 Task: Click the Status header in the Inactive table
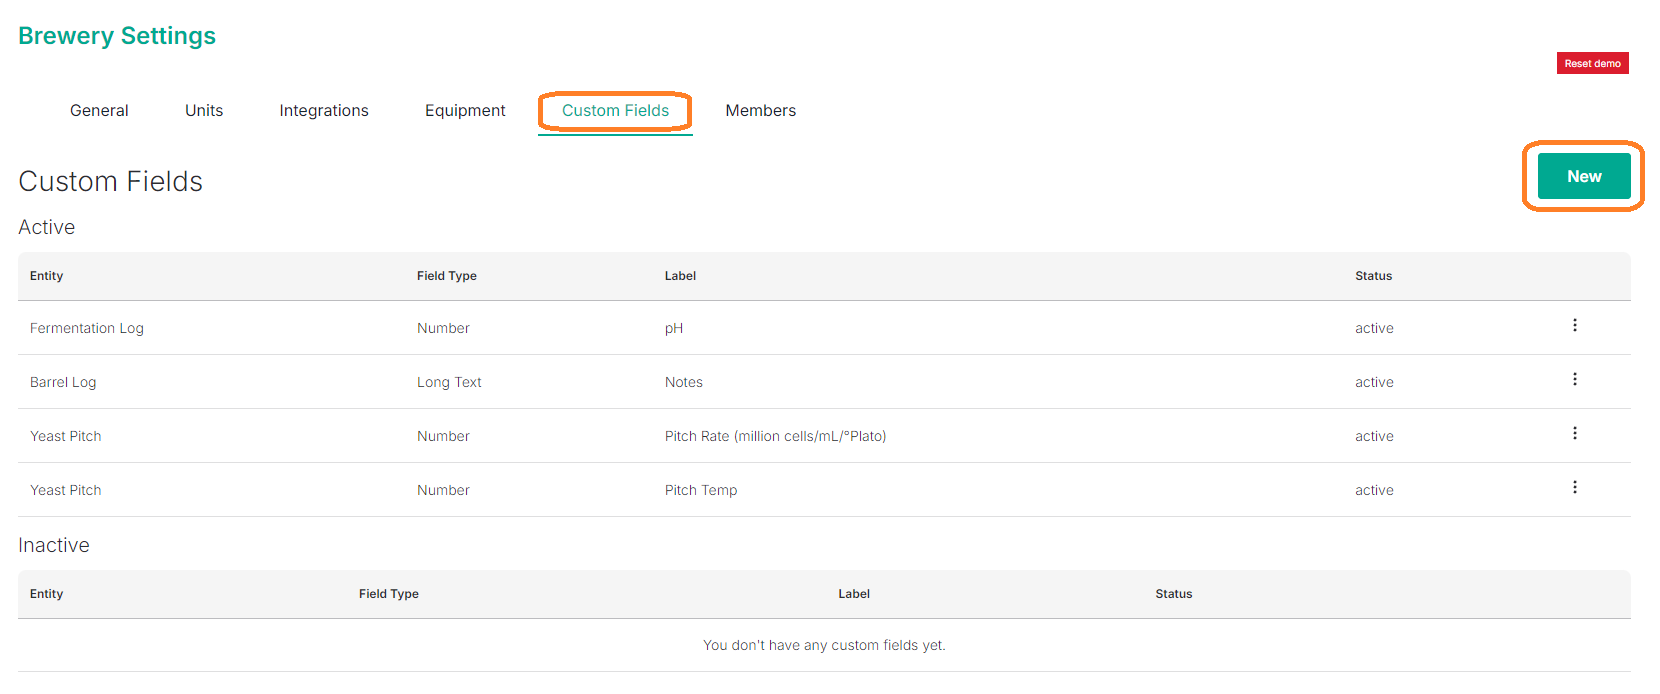click(1174, 594)
